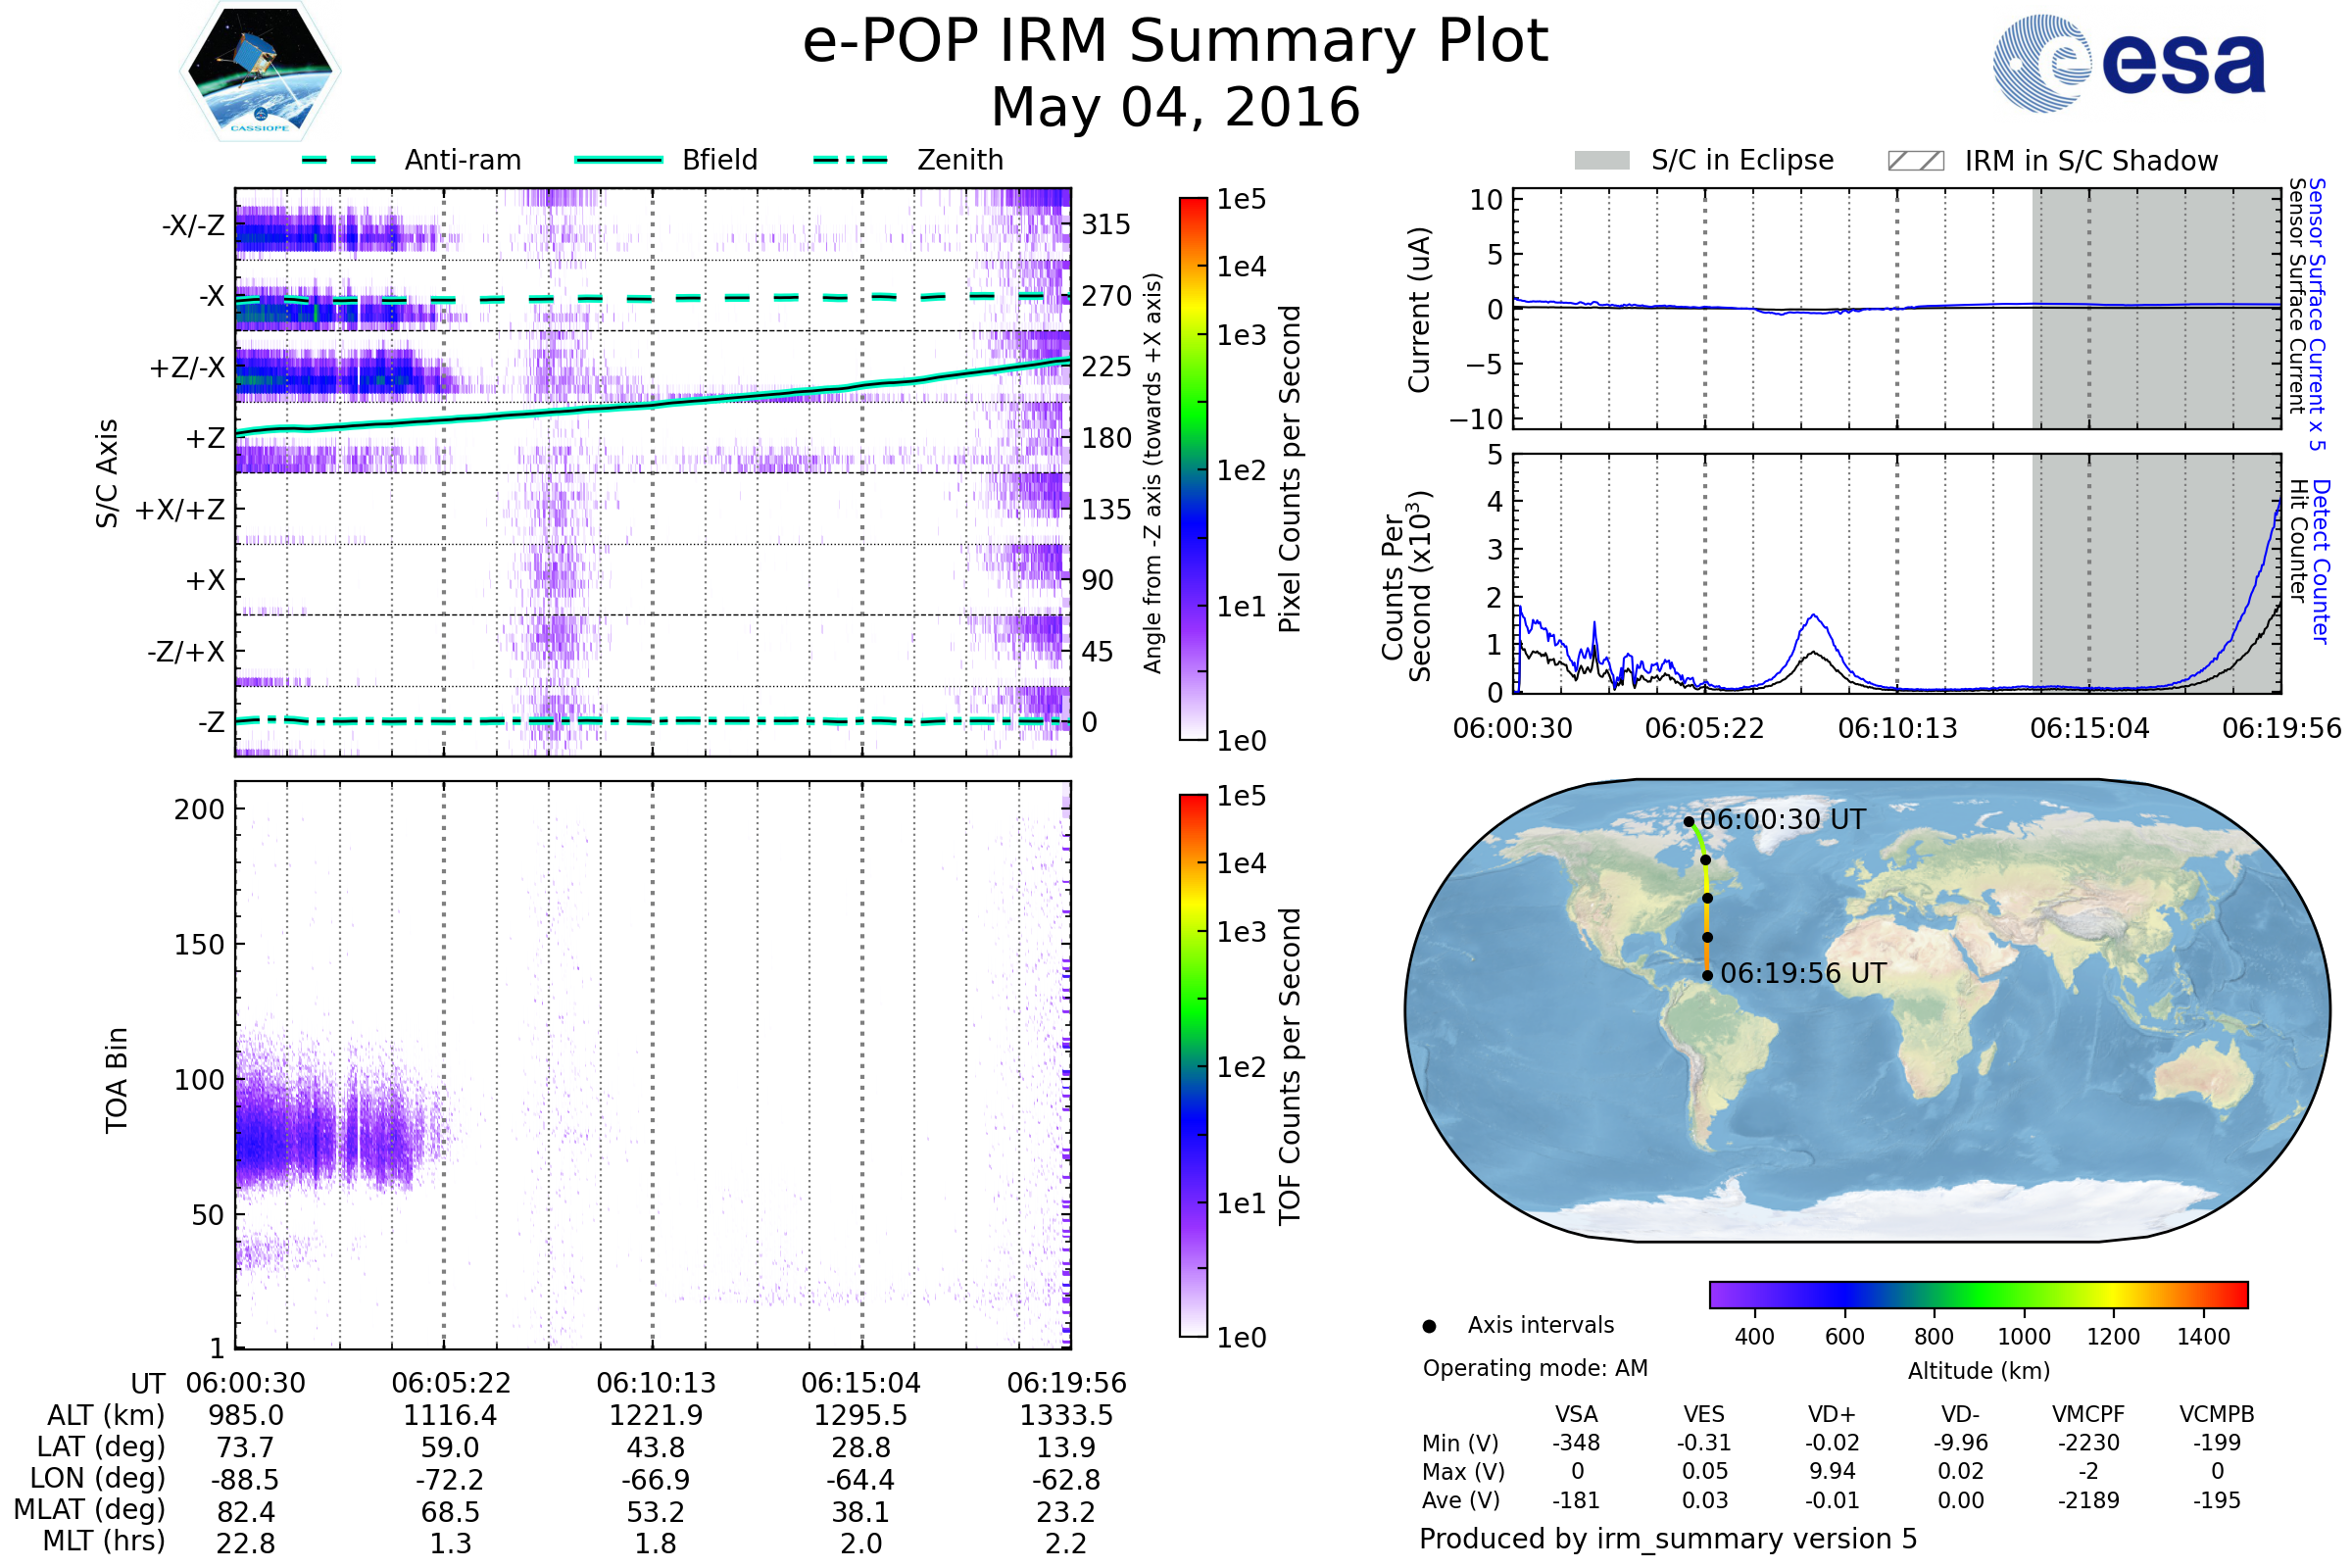Click the 06:19:56 UT end point on map

1707,975
